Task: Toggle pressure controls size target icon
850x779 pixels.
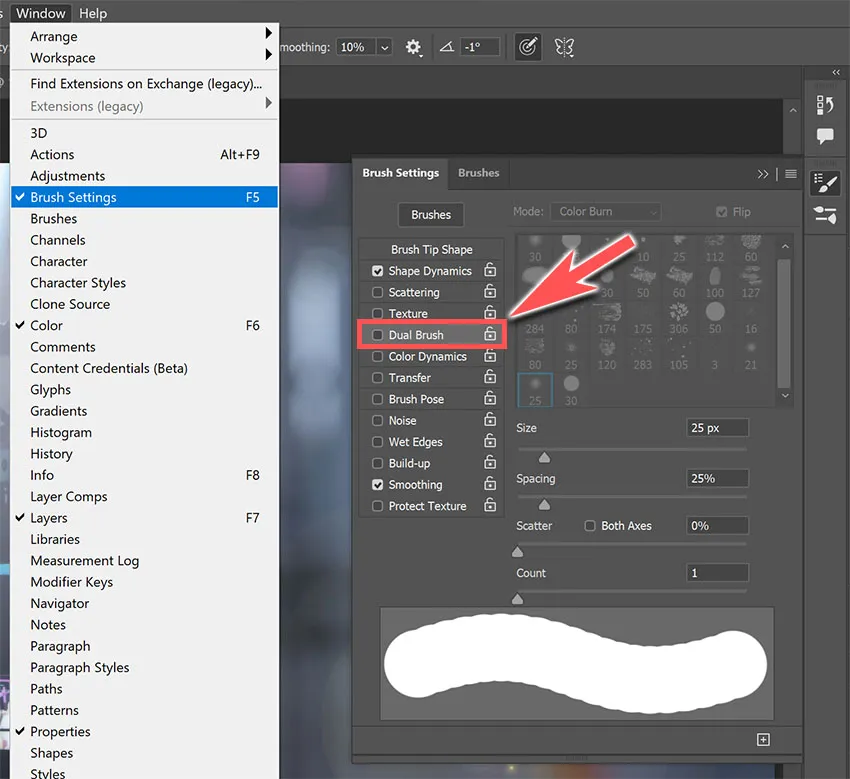Action: [528, 46]
